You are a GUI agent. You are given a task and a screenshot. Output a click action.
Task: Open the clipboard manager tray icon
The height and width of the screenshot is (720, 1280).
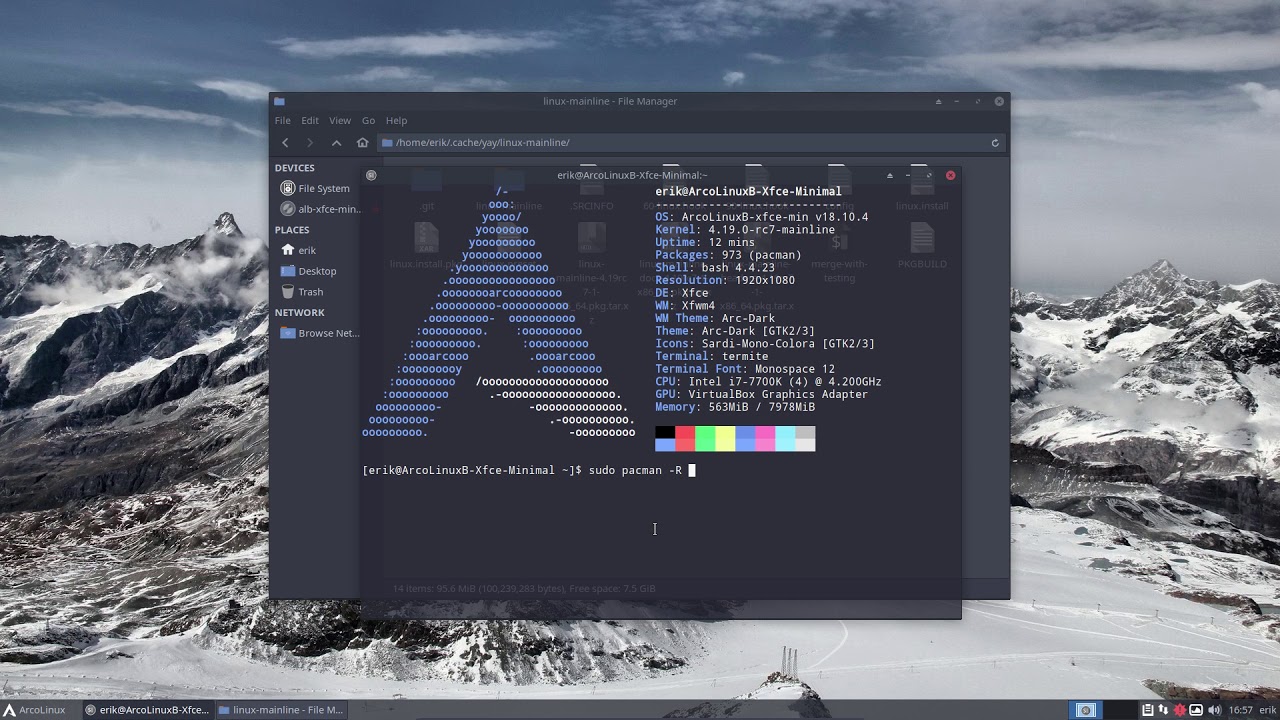click(1148, 710)
